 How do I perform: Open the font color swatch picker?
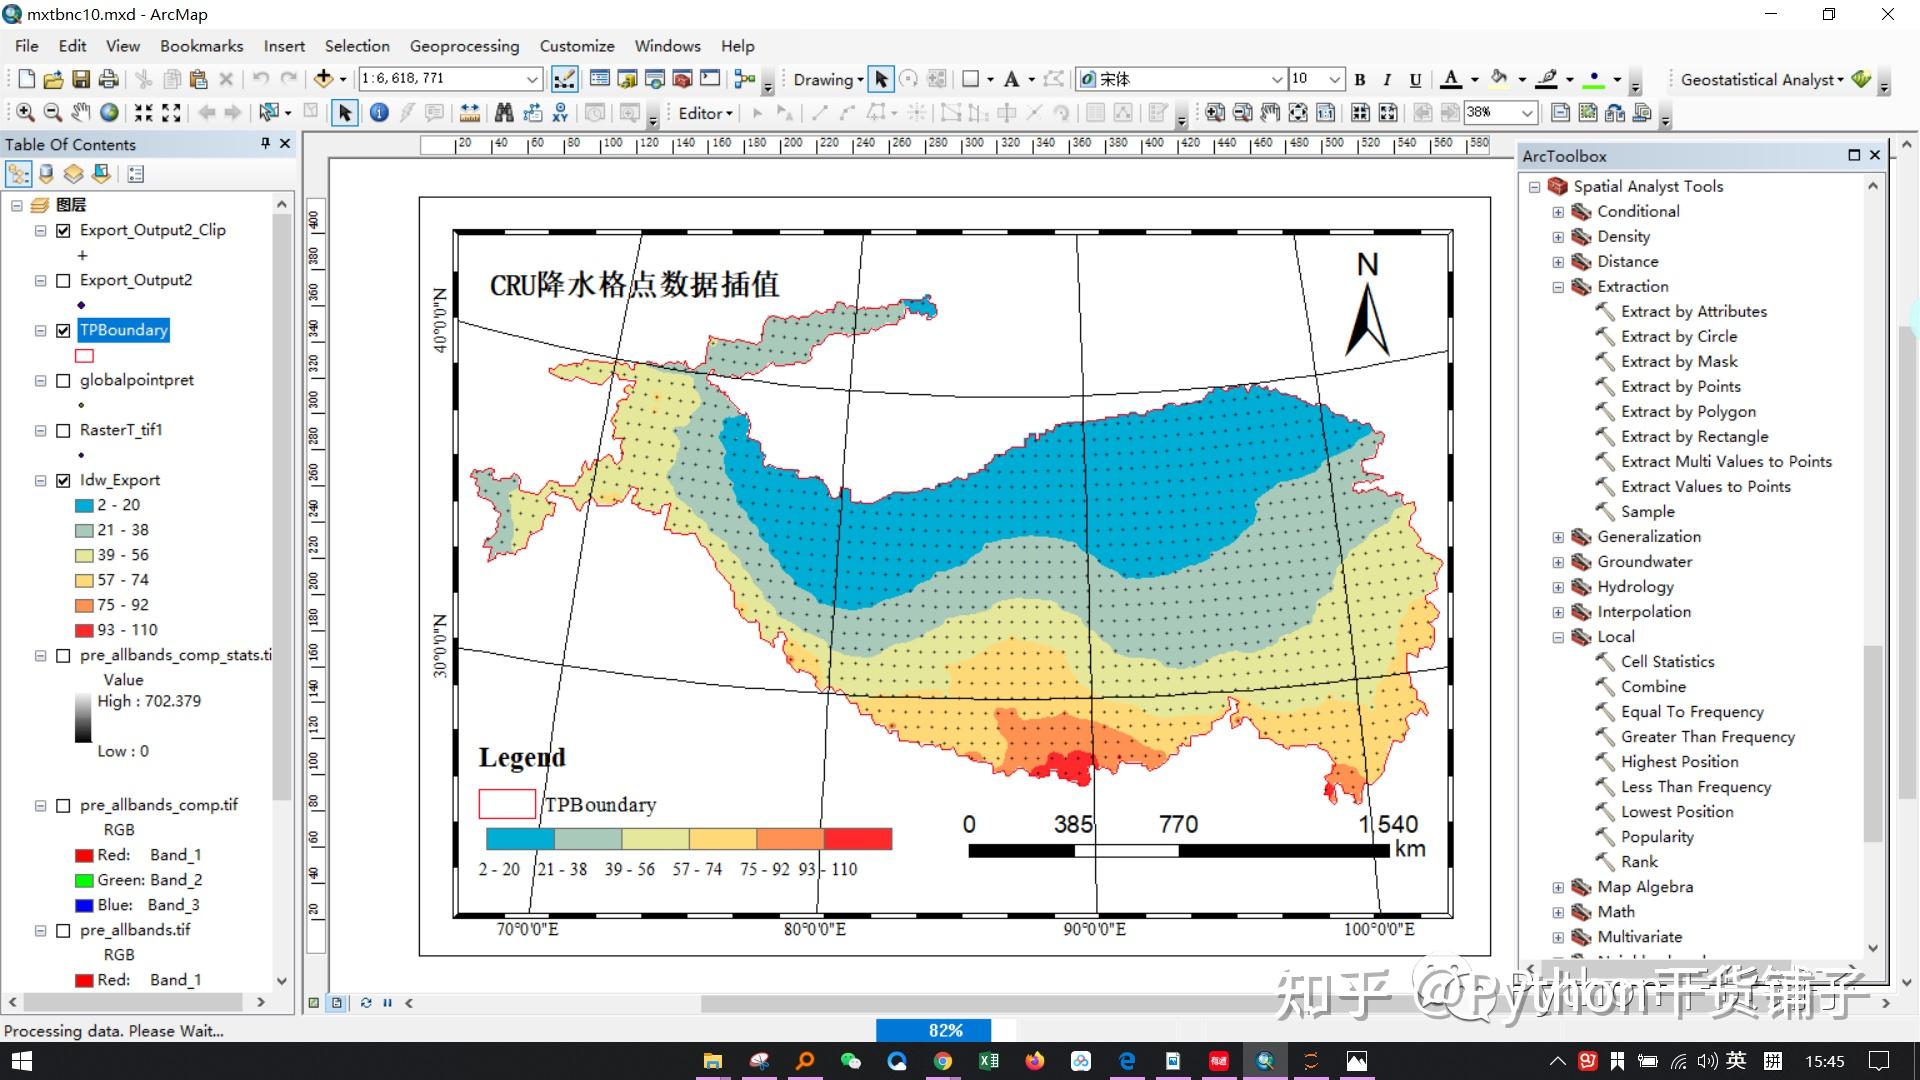pos(1475,78)
